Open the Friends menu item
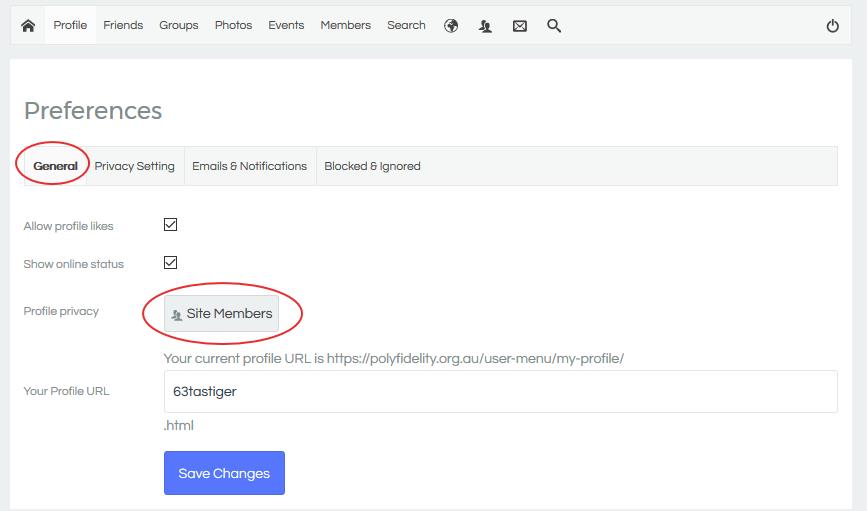The width and height of the screenshot is (867, 511). pos(123,25)
